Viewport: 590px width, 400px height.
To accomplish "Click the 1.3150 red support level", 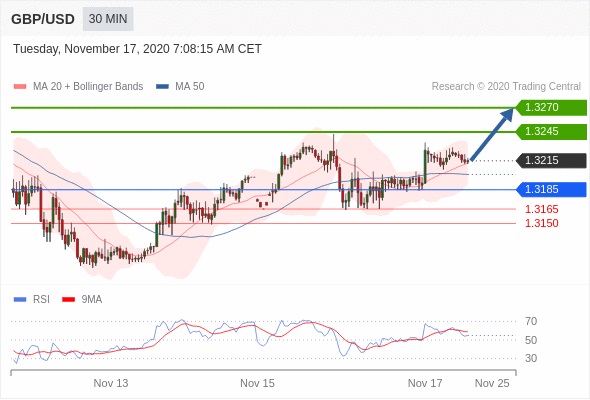I will point(541,223).
